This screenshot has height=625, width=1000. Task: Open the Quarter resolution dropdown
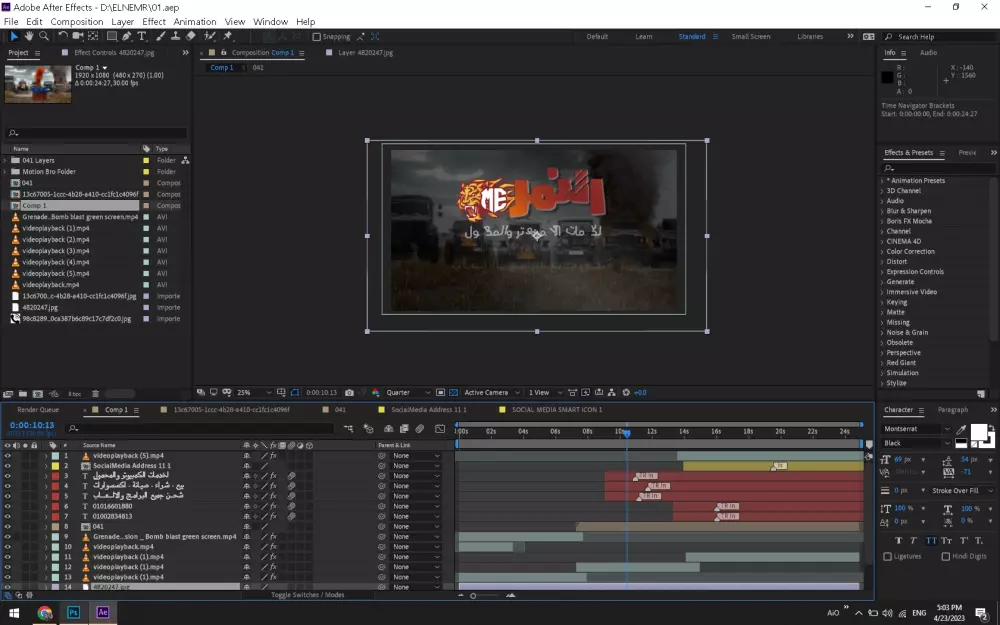(x=409, y=393)
